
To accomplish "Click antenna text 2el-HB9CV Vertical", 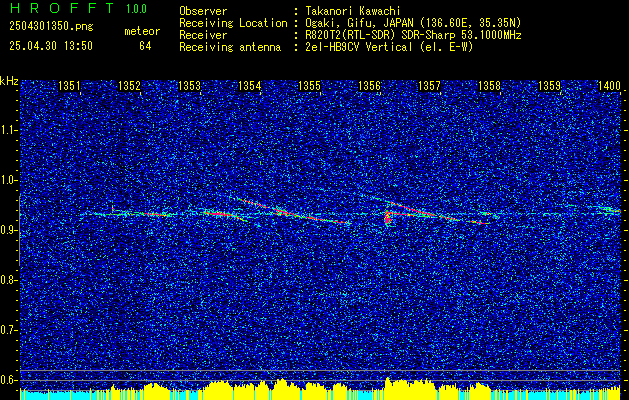I will point(358,47).
